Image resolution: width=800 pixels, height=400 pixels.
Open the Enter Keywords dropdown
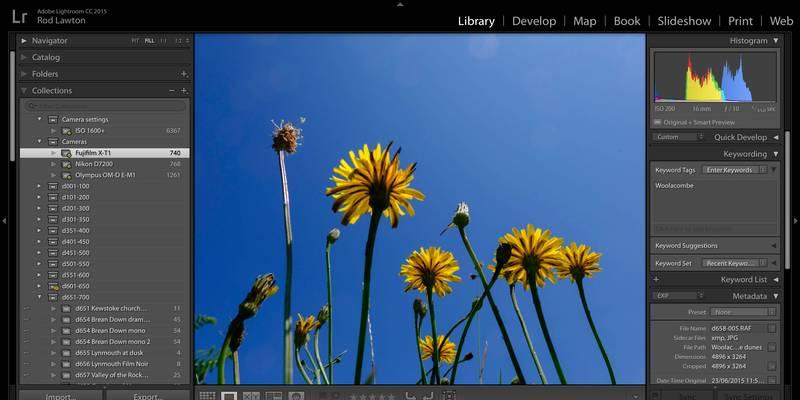point(734,170)
